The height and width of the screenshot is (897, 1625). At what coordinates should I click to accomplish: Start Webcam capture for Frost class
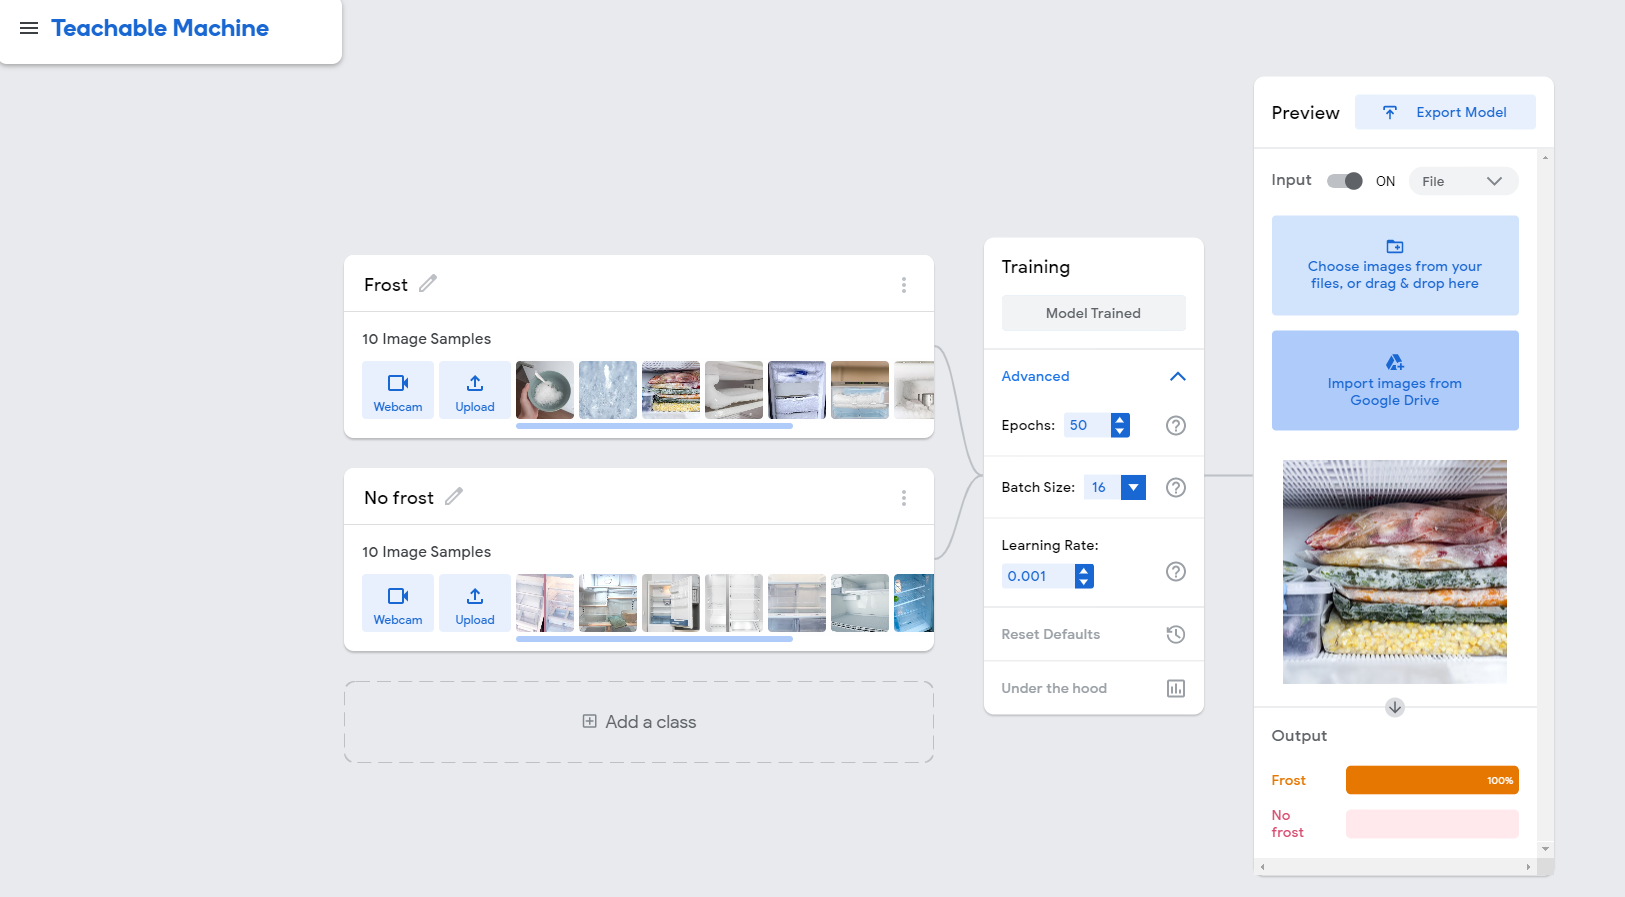398,390
